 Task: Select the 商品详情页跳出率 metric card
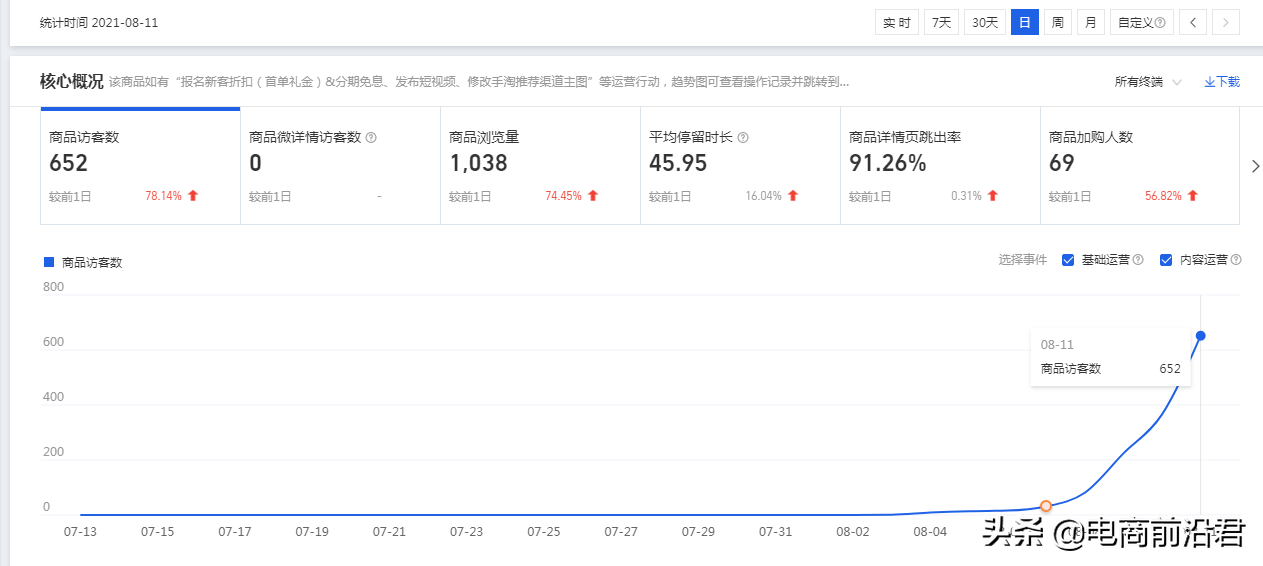(x=940, y=166)
